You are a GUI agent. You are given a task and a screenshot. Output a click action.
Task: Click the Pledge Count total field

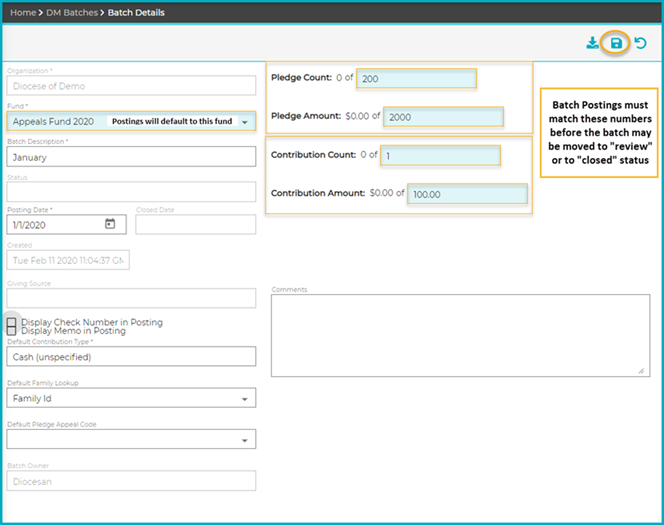click(x=416, y=78)
